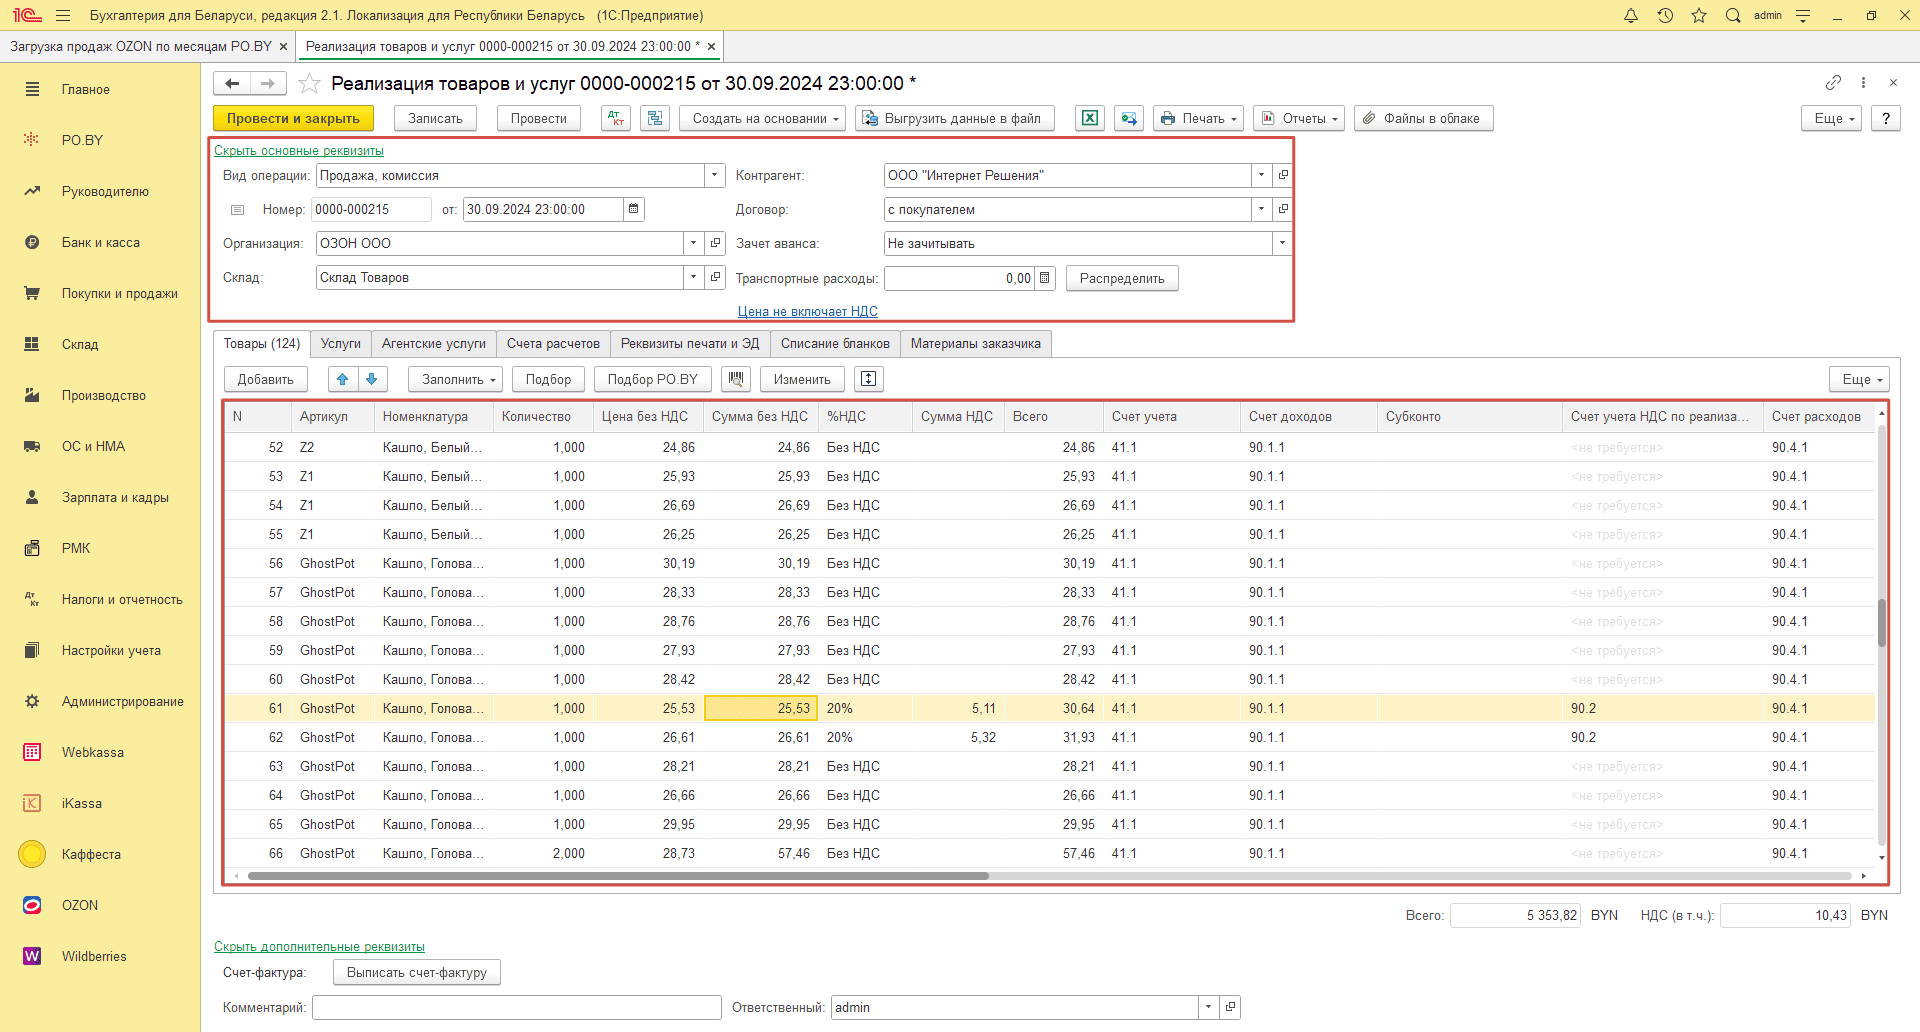Image resolution: width=1920 pixels, height=1032 pixels.
Task: Open the hamburger sections menu in the title bar
Action: [63, 15]
